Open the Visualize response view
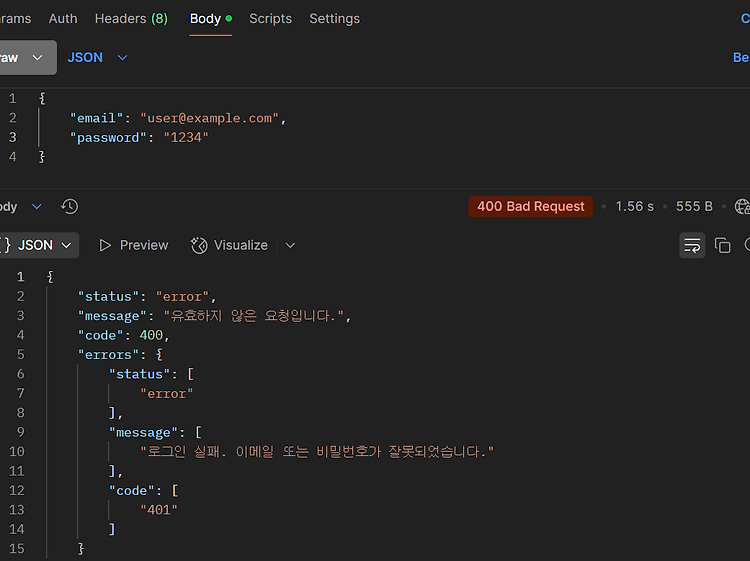The image size is (750, 561). (x=230, y=245)
